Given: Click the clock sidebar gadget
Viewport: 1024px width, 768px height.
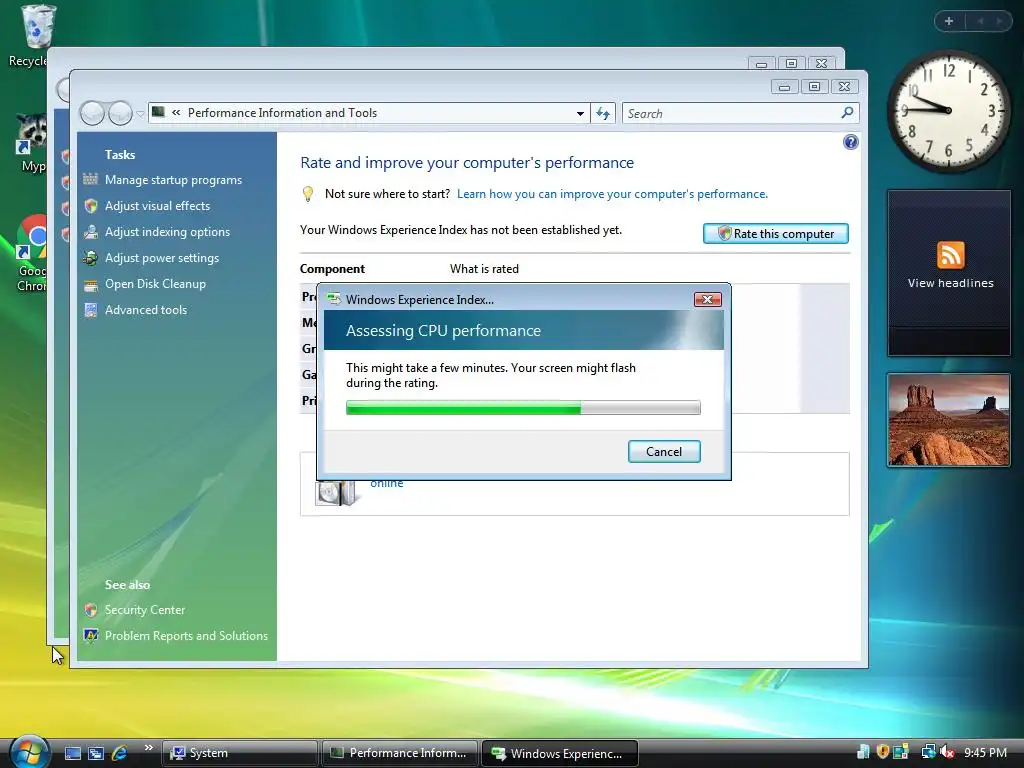Looking at the screenshot, I should coord(948,111).
